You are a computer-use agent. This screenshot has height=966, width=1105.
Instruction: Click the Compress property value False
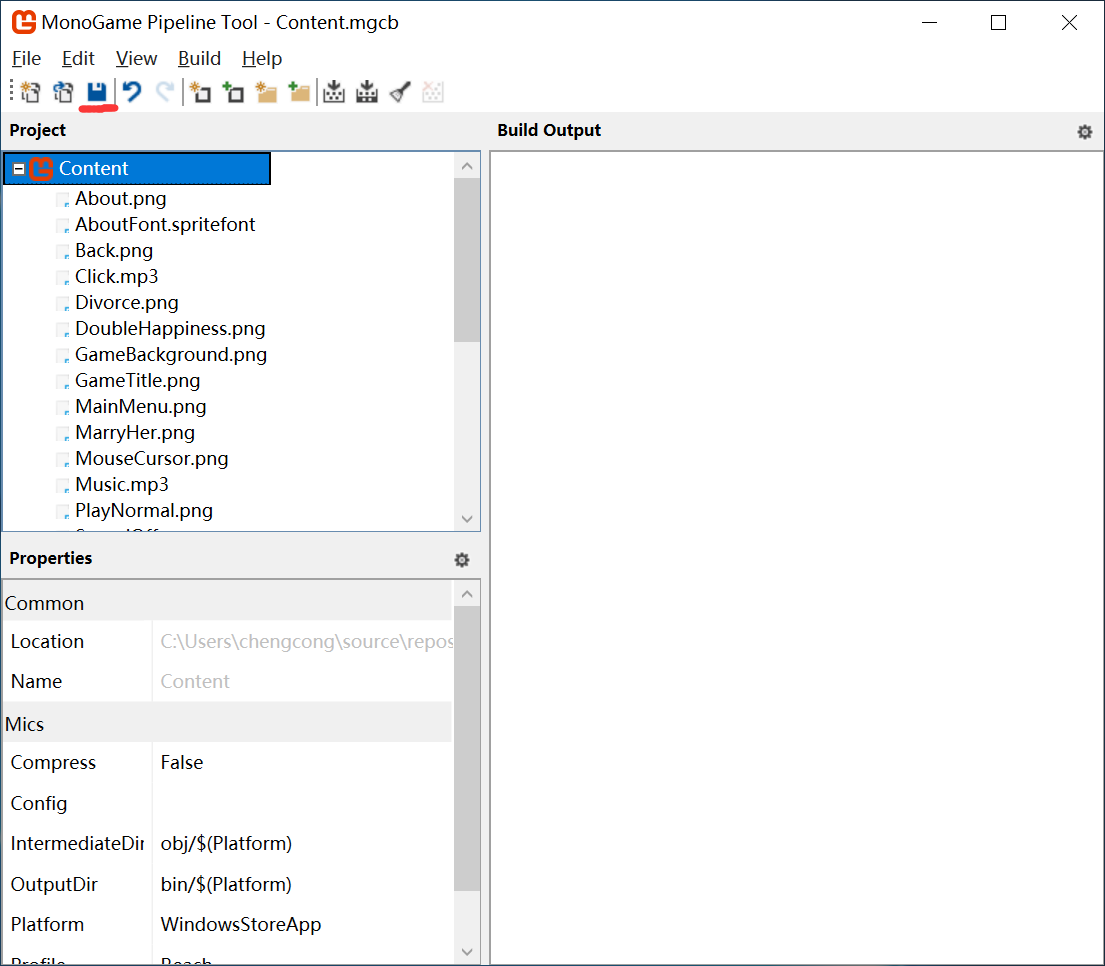182,763
